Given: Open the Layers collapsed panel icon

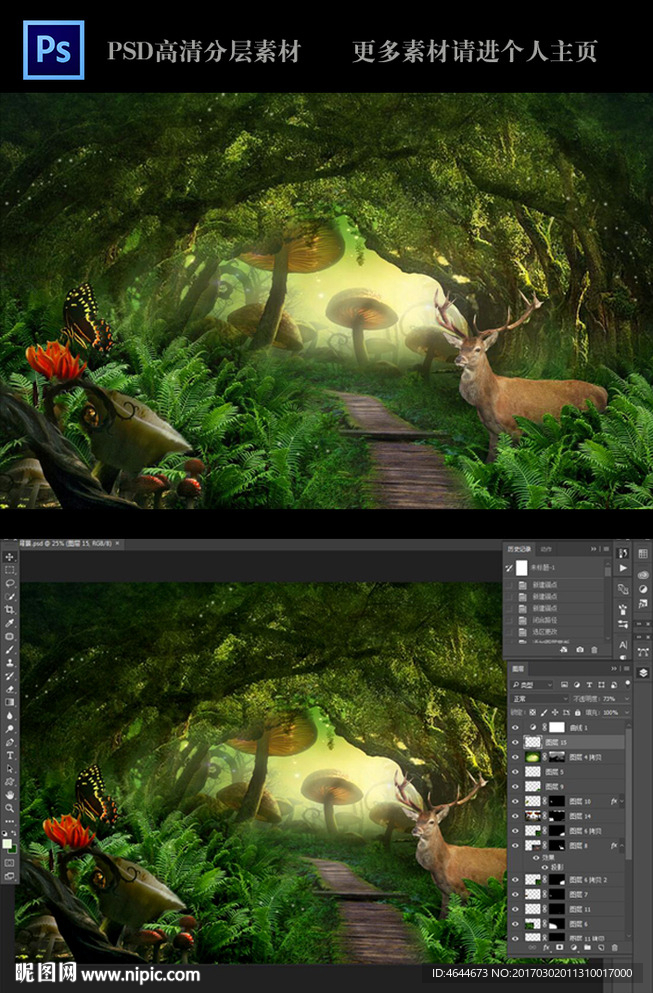Looking at the screenshot, I should click(643, 673).
